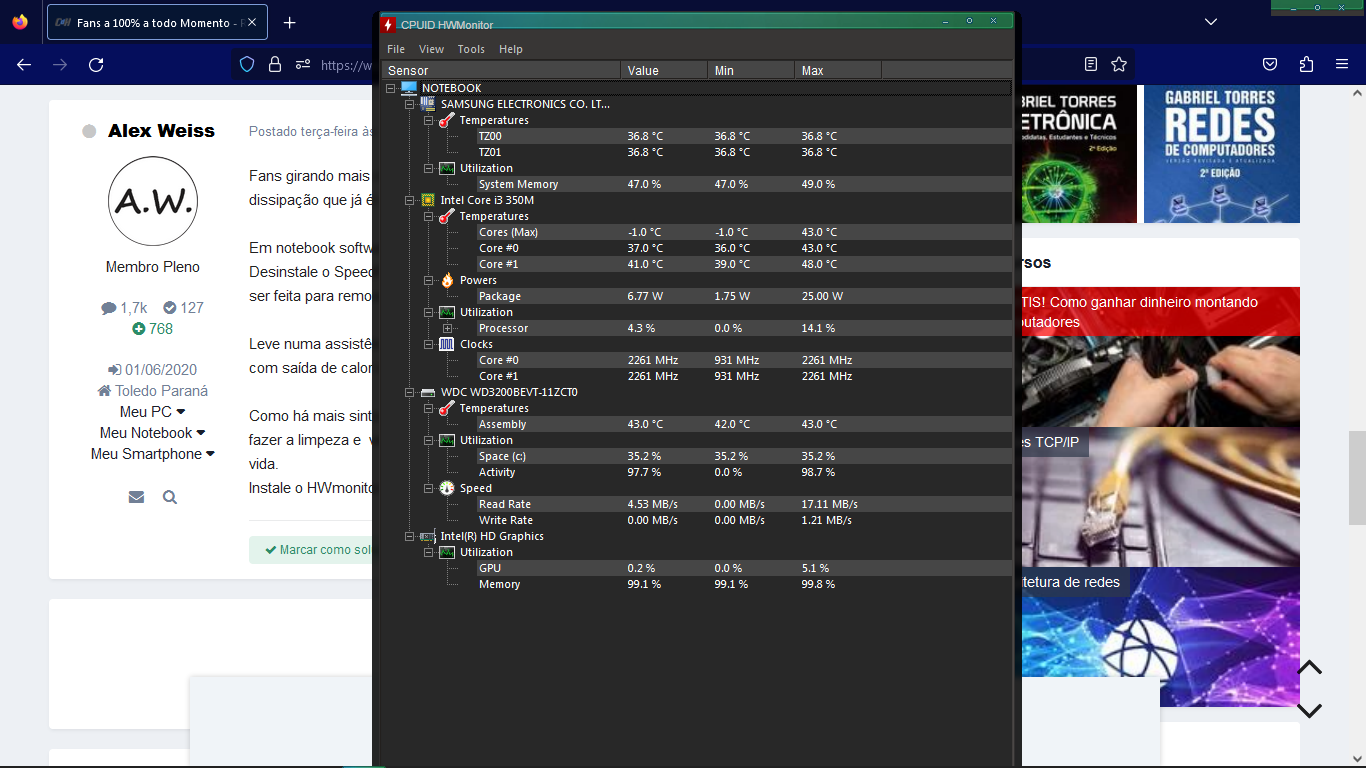Open Alex Weiss profile link
Screen dimensions: 1366x768
click(161, 131)
